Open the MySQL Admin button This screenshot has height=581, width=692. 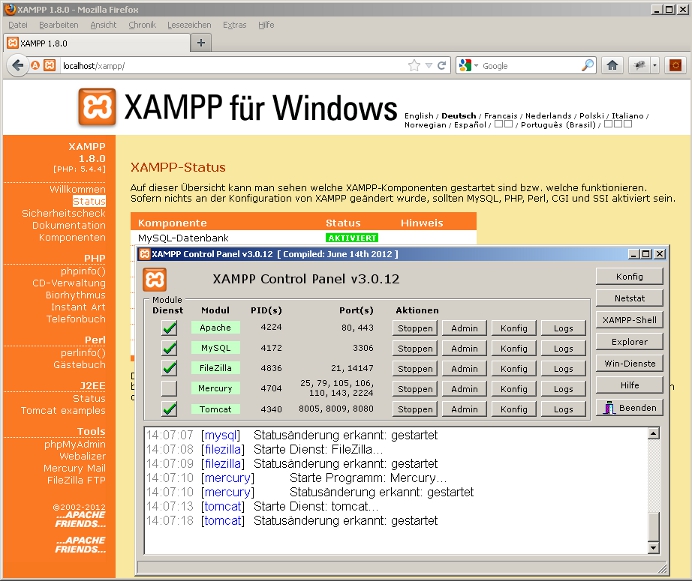tap(464, 348)
